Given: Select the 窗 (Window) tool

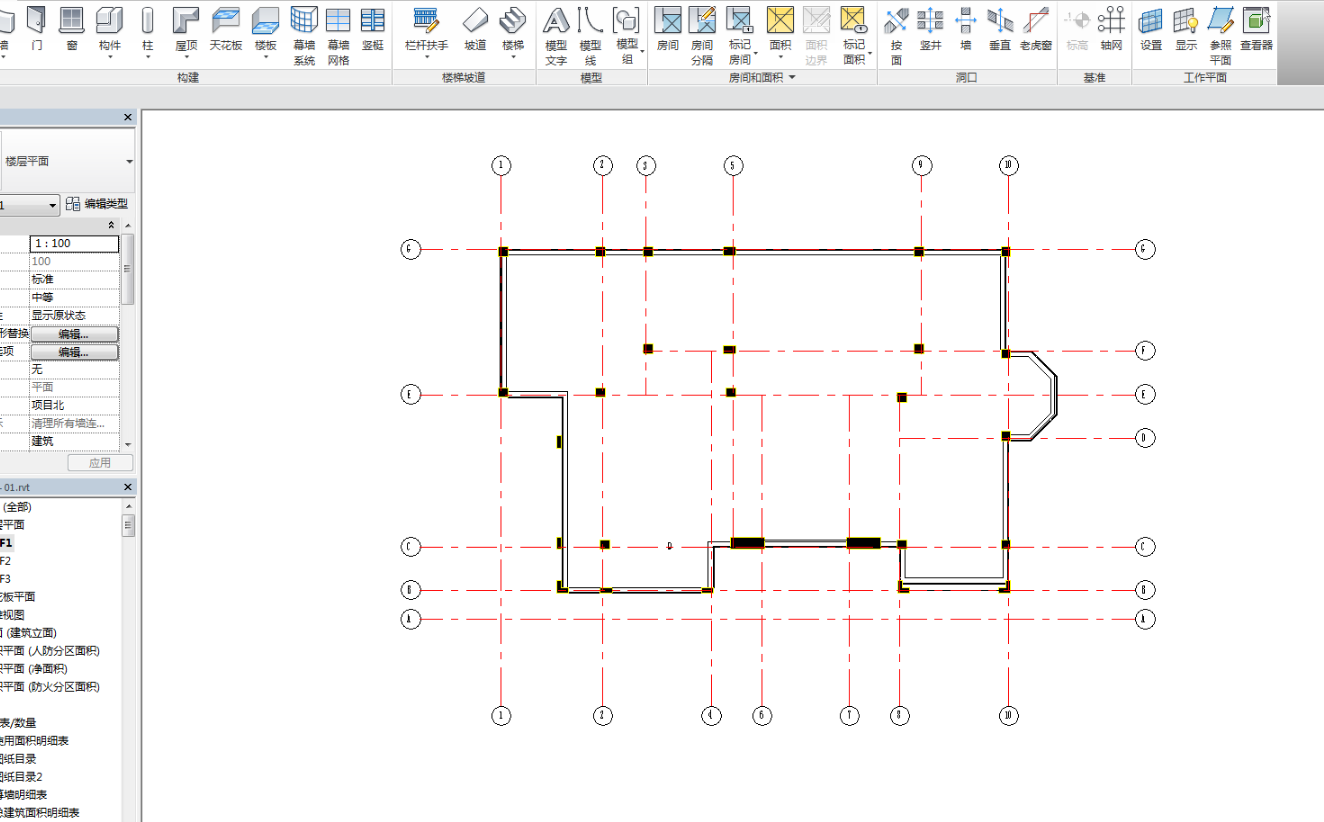Looking at the screenshot, I should [x=71, y=28].
